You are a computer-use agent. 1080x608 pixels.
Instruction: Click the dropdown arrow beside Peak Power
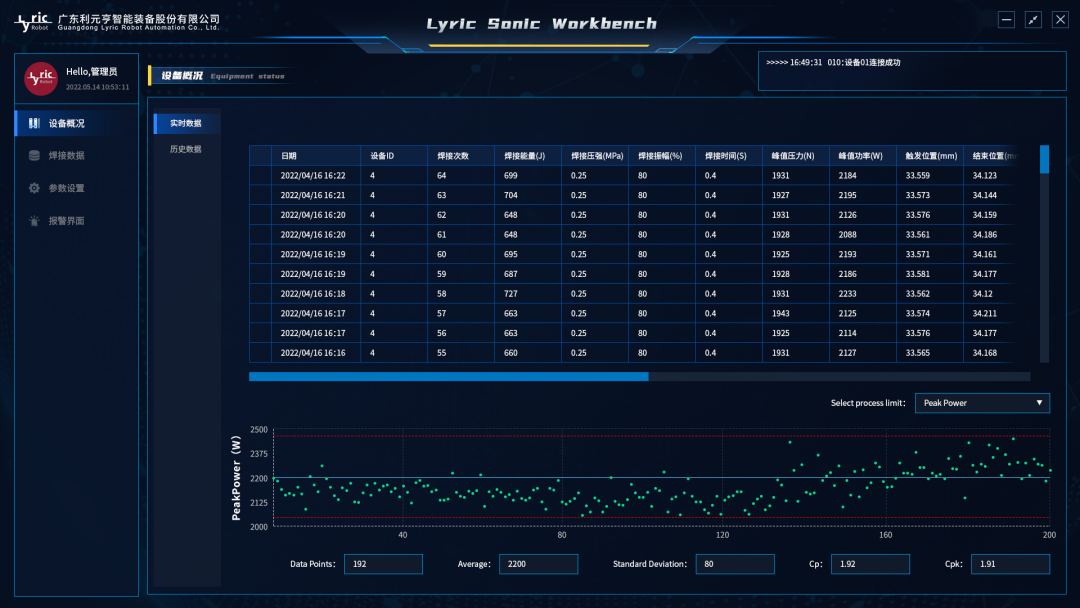click(x=1039, y=403)
